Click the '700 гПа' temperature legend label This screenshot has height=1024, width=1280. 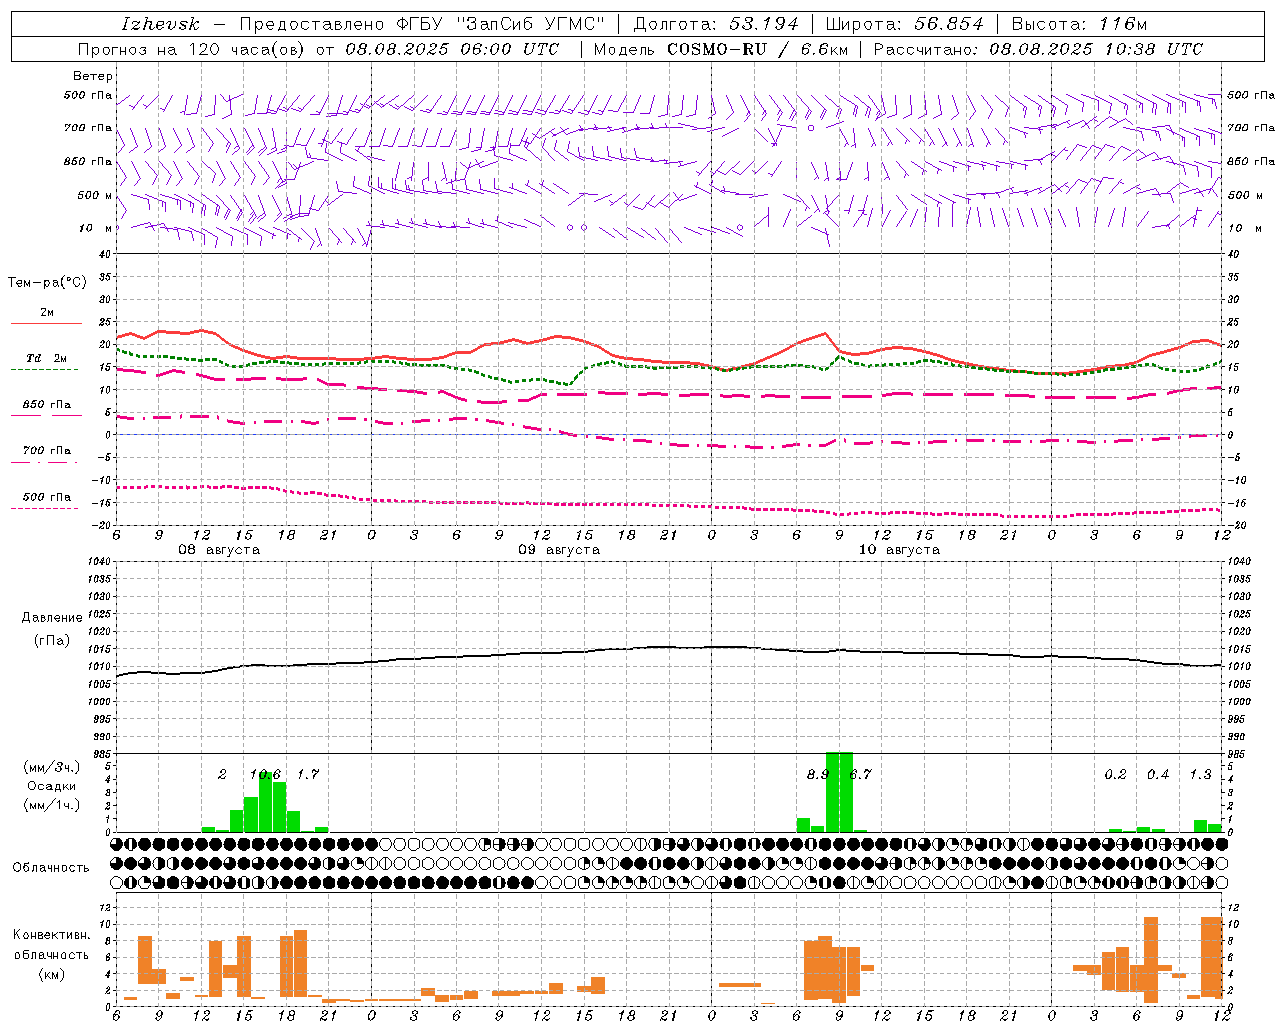47,451
